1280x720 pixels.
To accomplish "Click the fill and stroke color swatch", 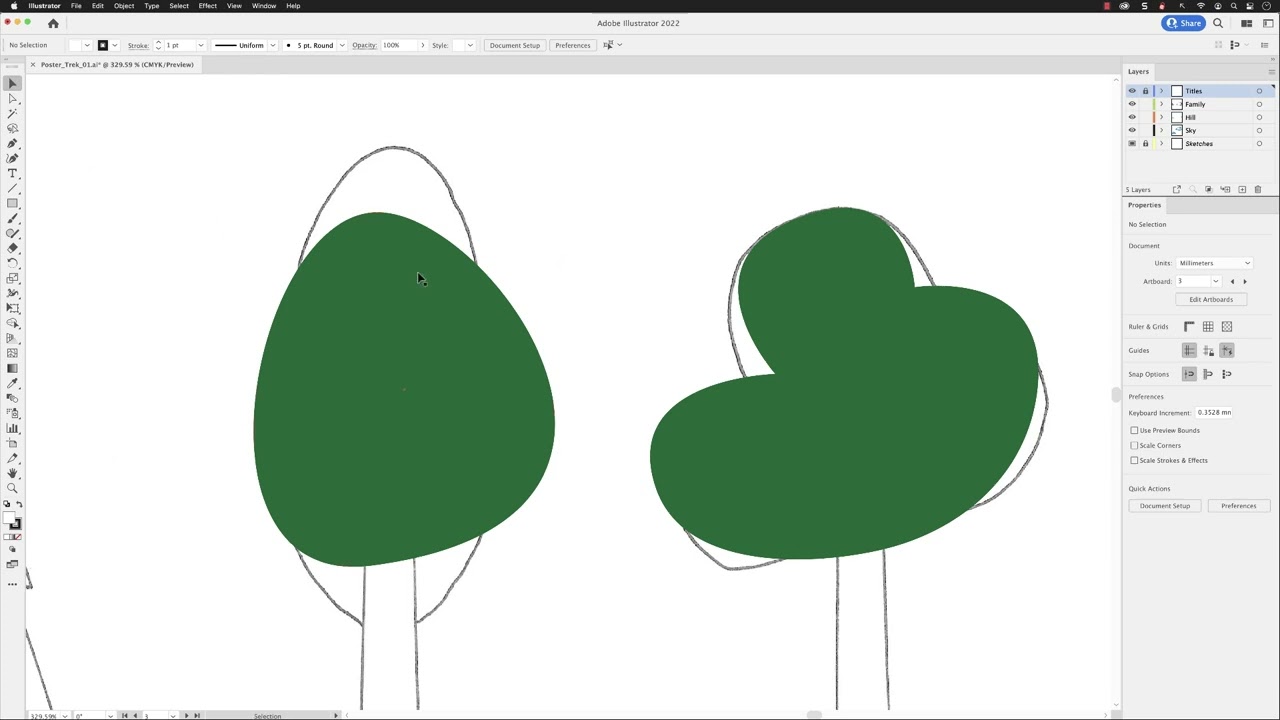I will pyautogui.click(x=12, y=520).
